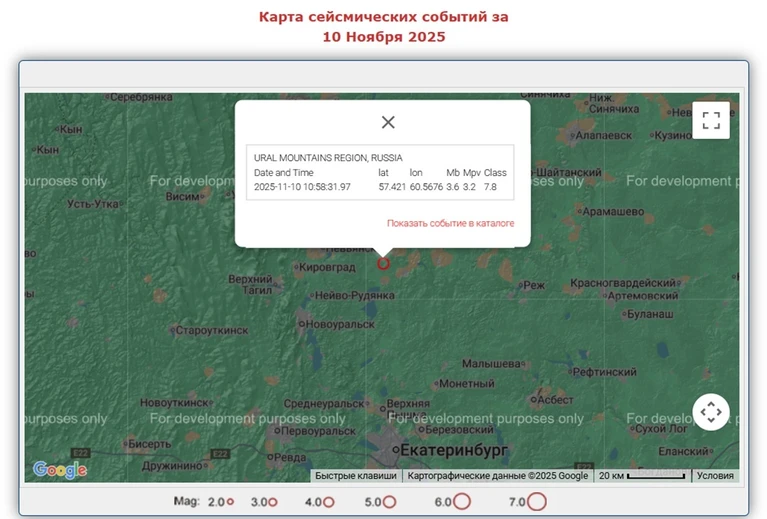Click the event date-time value in popup
Image resolution: width=767 pixels, height=519 pixels.
click(302, 187)
